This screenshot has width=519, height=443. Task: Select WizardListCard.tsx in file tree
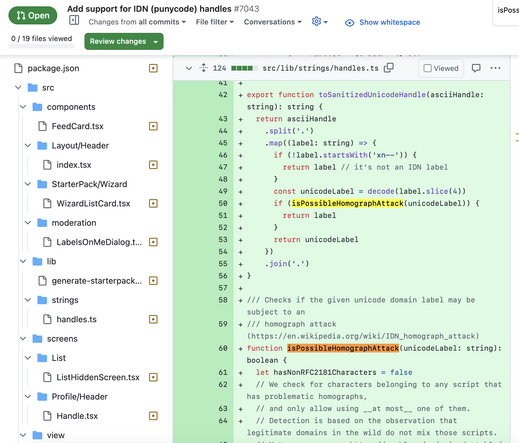pyautogui.click(x=93, y=203)
